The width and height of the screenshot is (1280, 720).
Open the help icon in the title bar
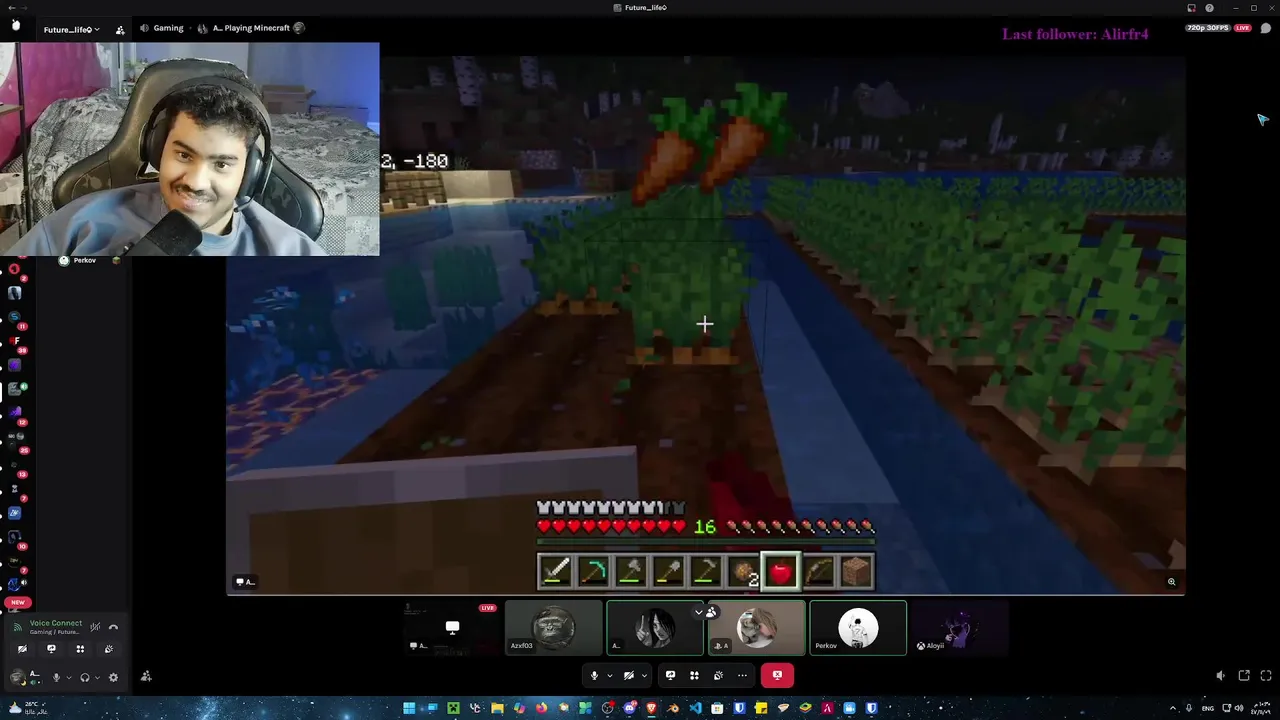(x=1209, y=8)
